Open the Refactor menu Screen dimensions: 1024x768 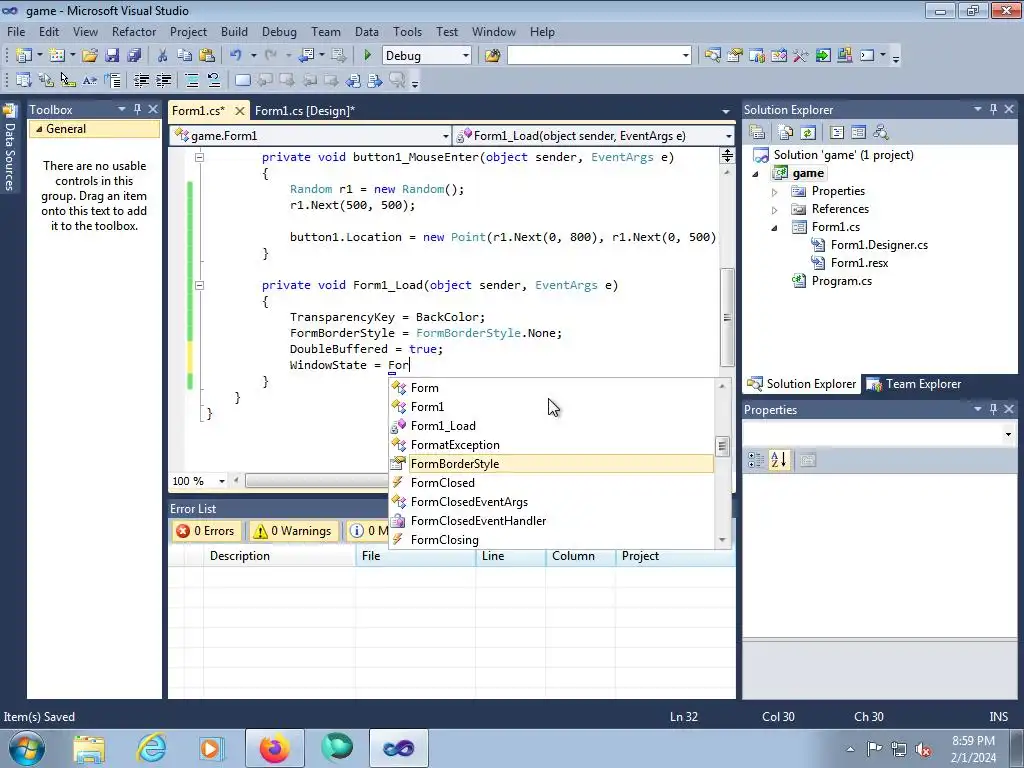pos(134,31)
